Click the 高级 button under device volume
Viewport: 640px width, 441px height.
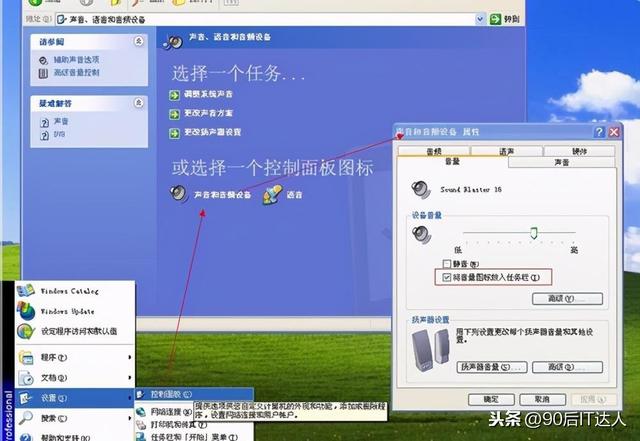pos(567,298)
